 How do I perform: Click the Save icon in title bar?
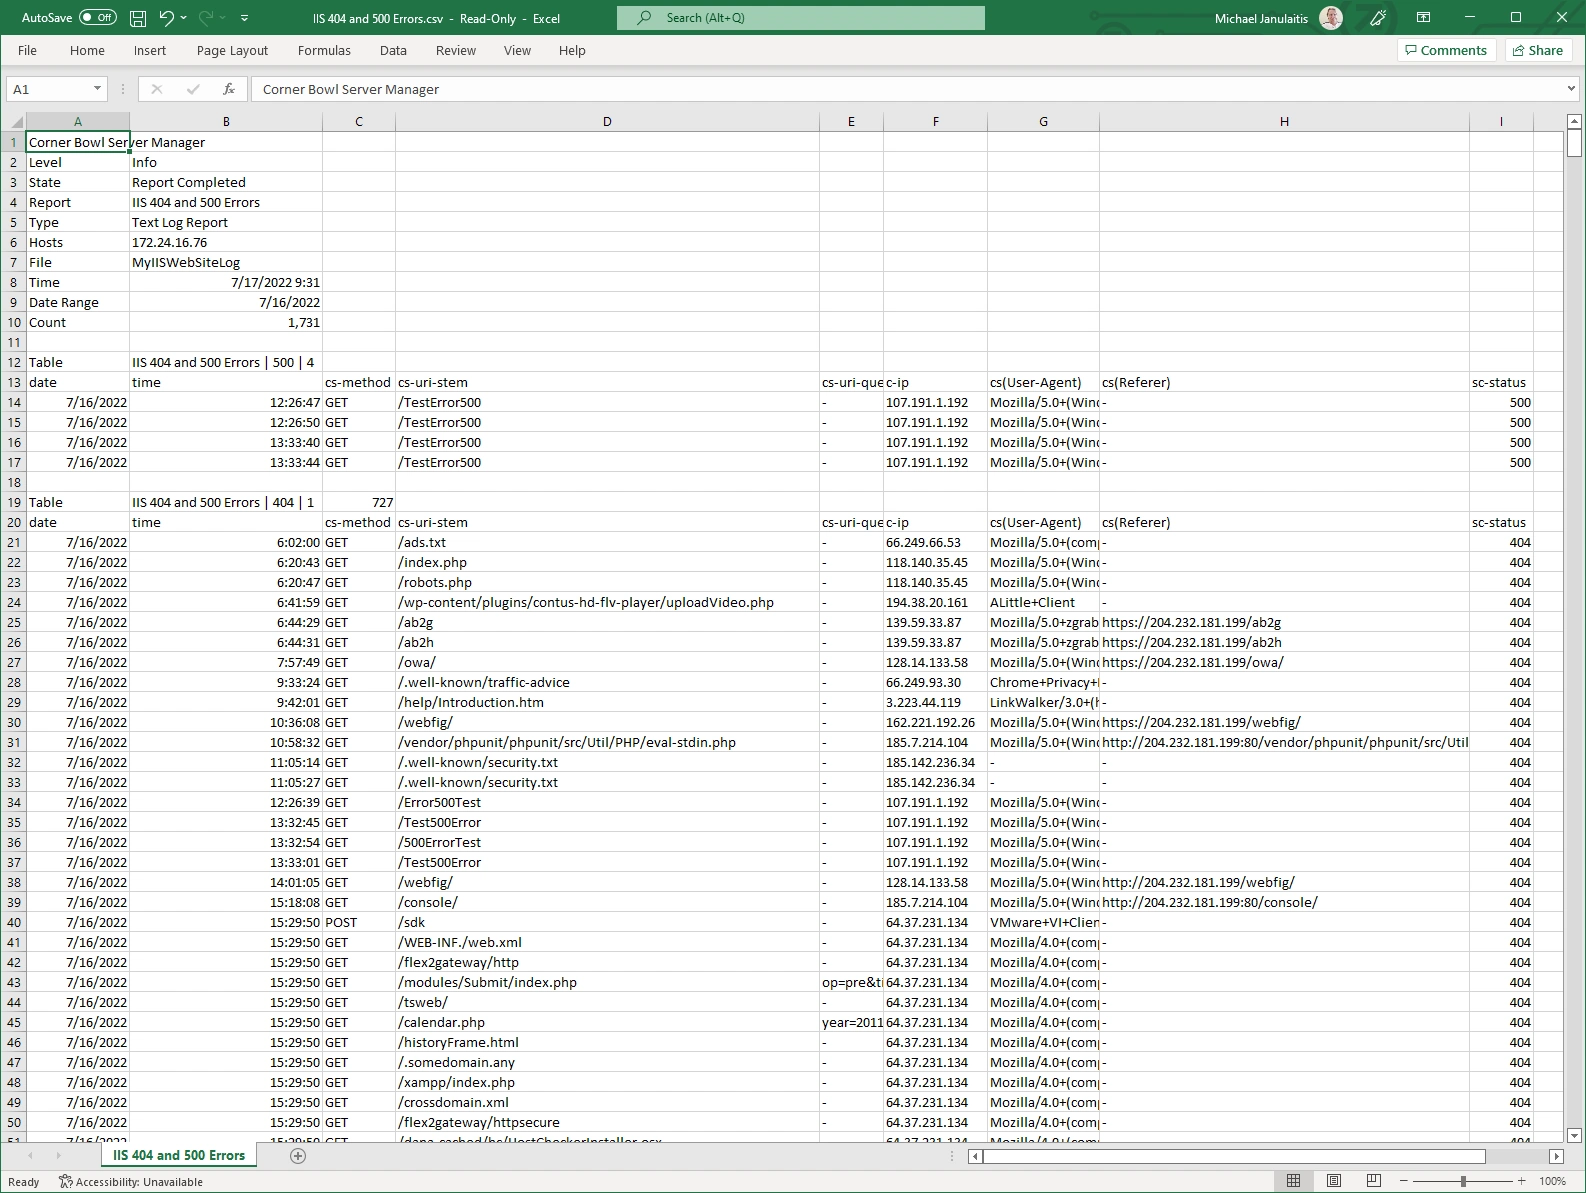139,18
